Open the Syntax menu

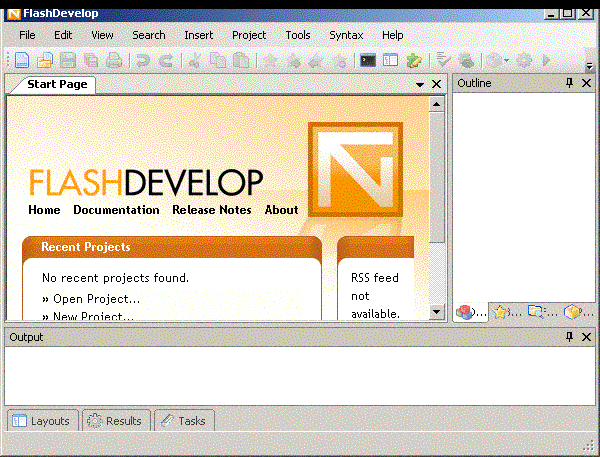point(346,35)
